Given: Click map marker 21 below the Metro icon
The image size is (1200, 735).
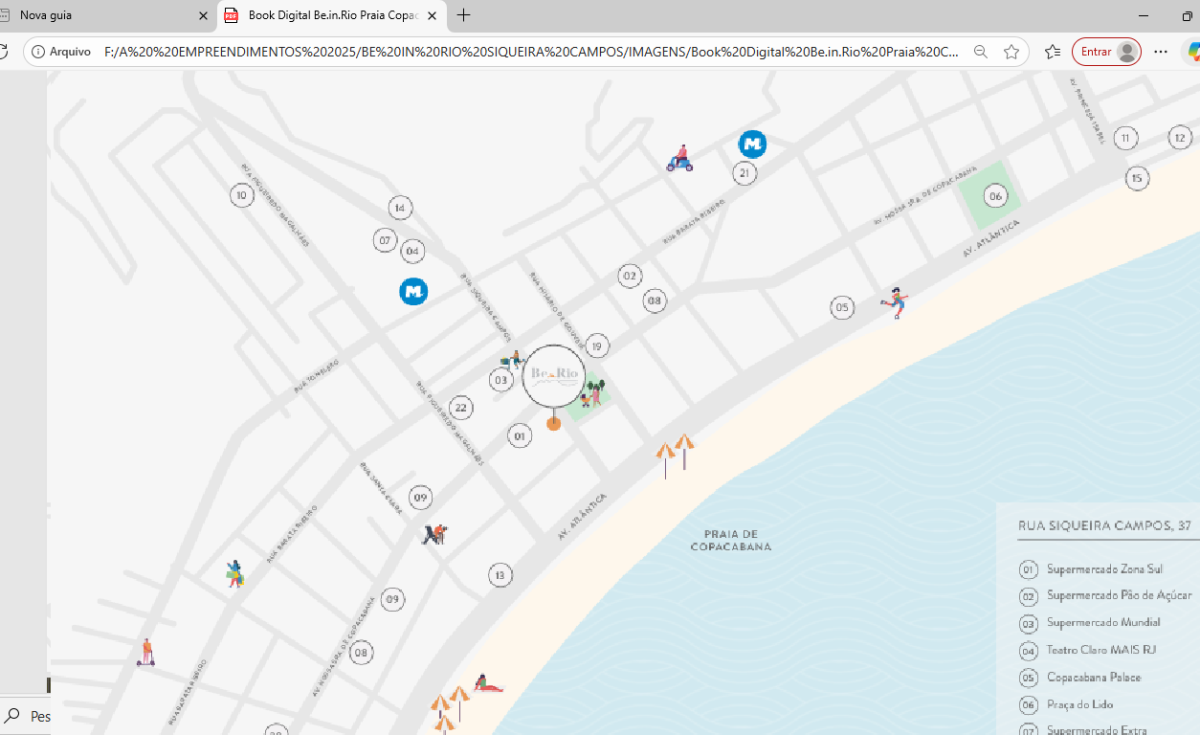Looking at the screenshot, I should click(744, 173).
